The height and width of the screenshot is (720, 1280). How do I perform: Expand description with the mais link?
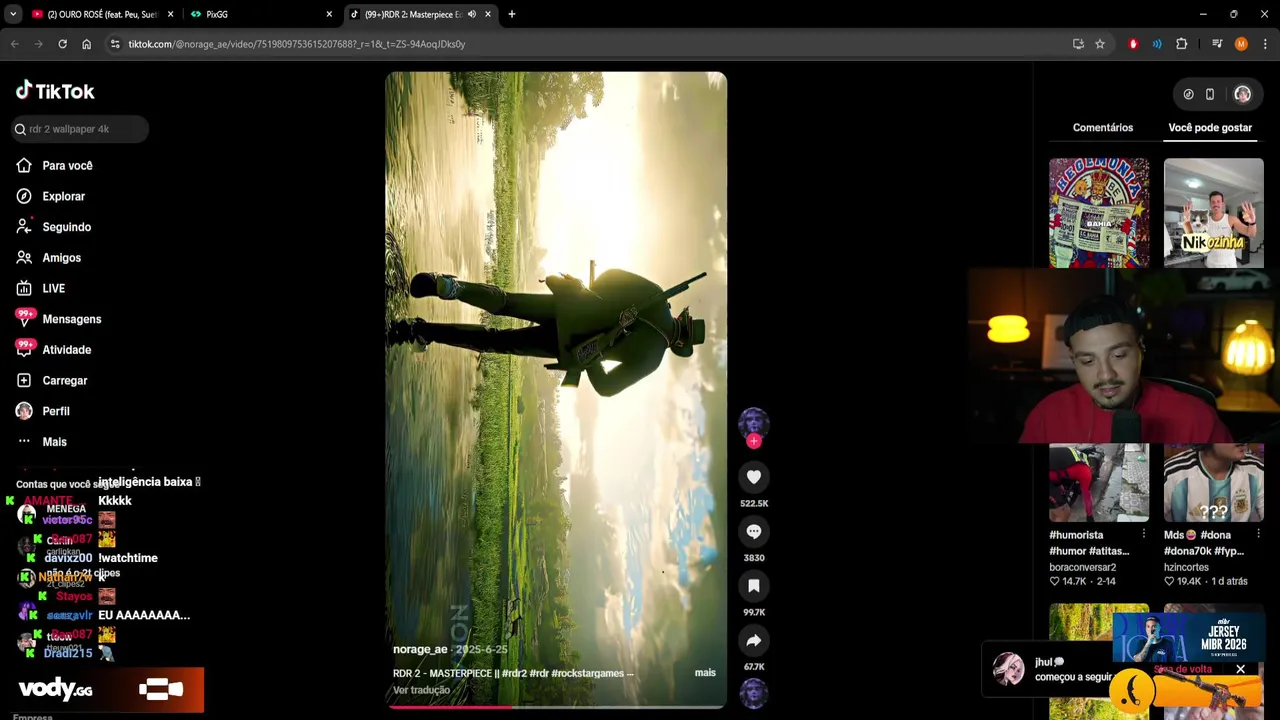tap(705, 673)
